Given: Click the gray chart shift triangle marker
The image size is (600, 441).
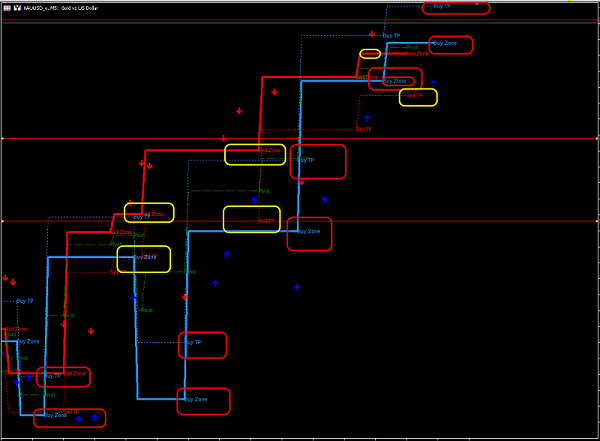Looking at the screenshot, I should coord(477,4).
